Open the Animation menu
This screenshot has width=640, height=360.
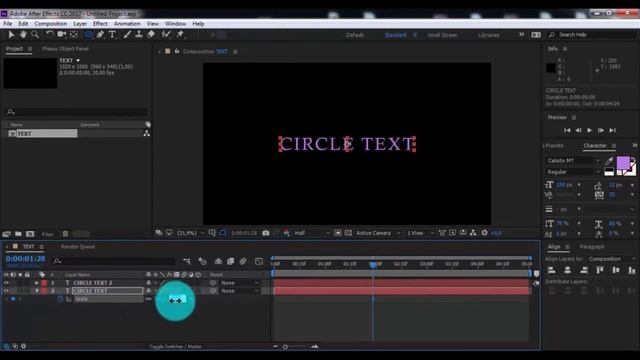(127, 24)
